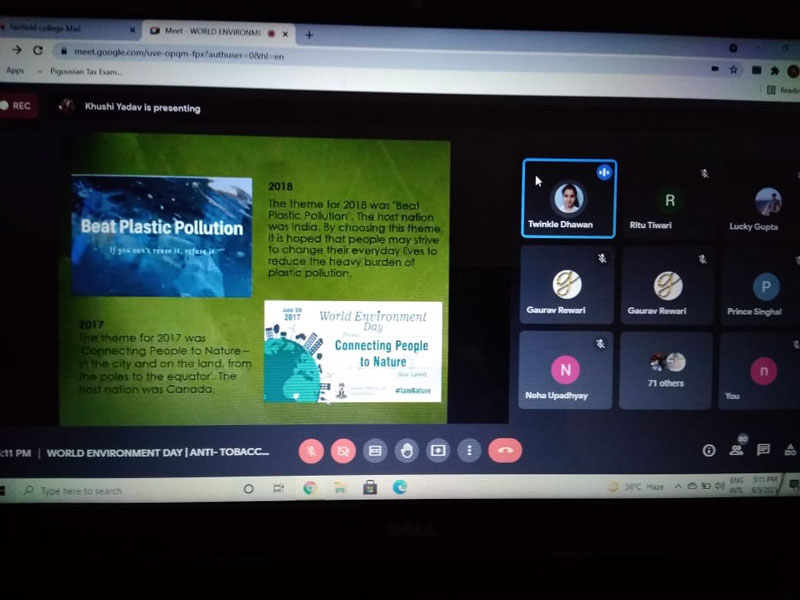Reload the page with the refresh button

[38, 50]
